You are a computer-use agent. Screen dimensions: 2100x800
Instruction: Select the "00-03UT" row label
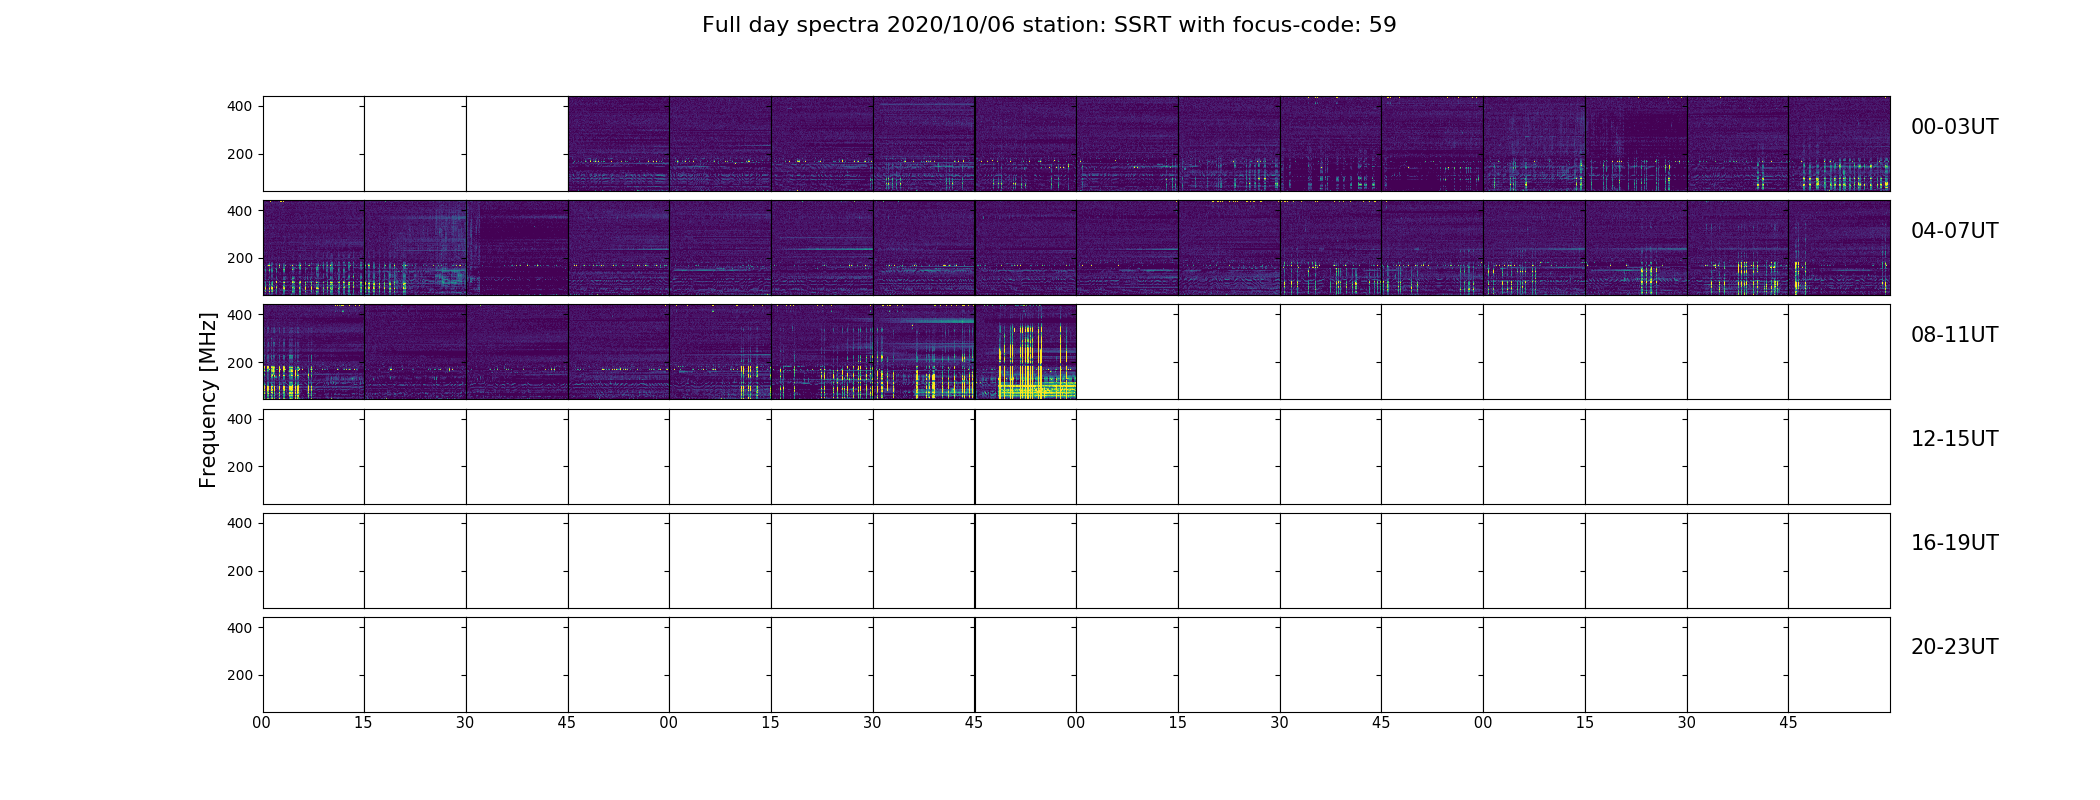(x=1954, y=127)
